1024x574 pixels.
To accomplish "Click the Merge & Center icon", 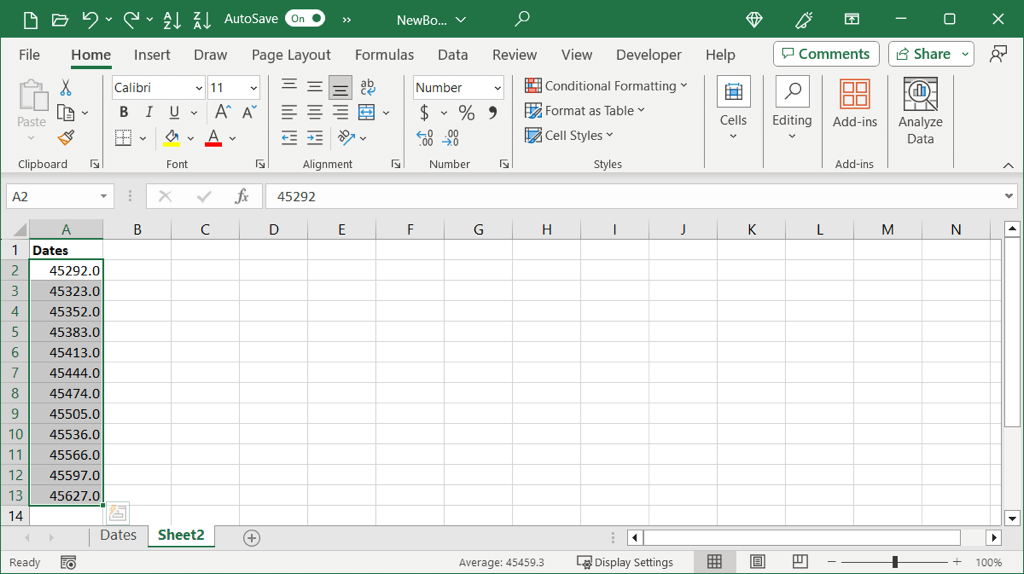I will click(x=367, y=113).
